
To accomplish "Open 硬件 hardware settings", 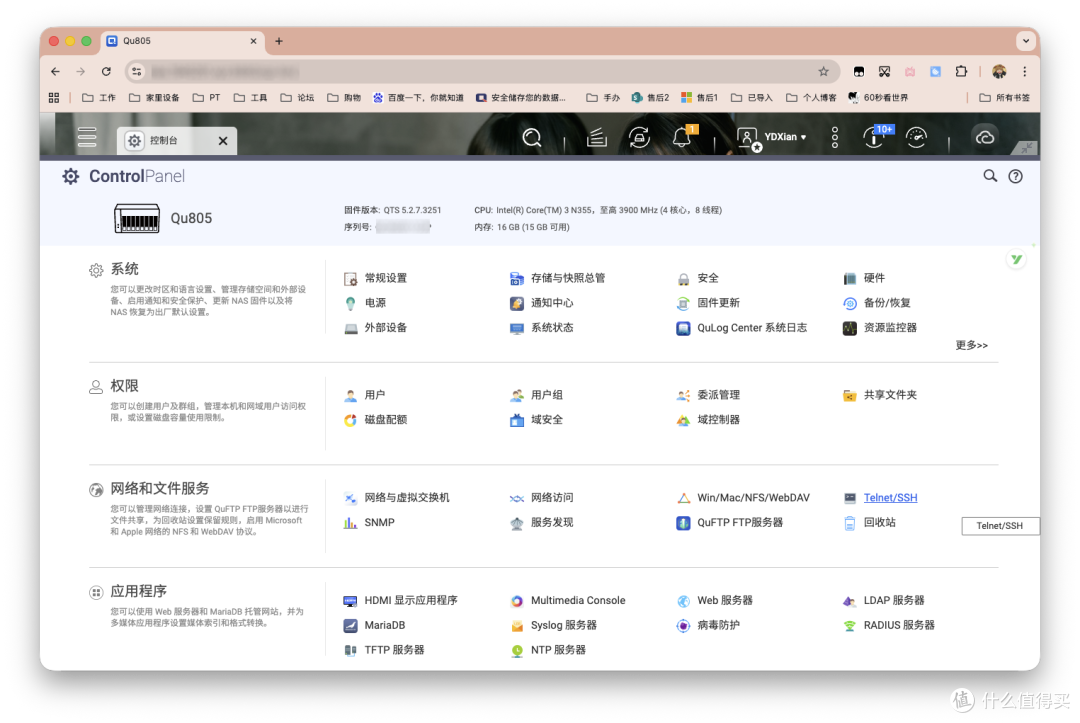I will click(864, 278).
